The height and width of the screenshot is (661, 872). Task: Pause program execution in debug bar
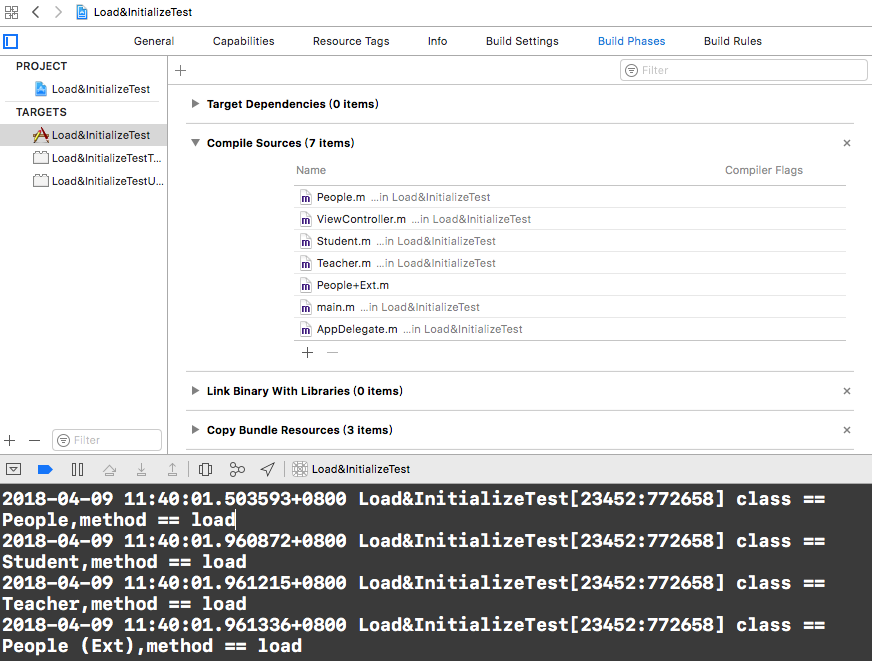77,469
